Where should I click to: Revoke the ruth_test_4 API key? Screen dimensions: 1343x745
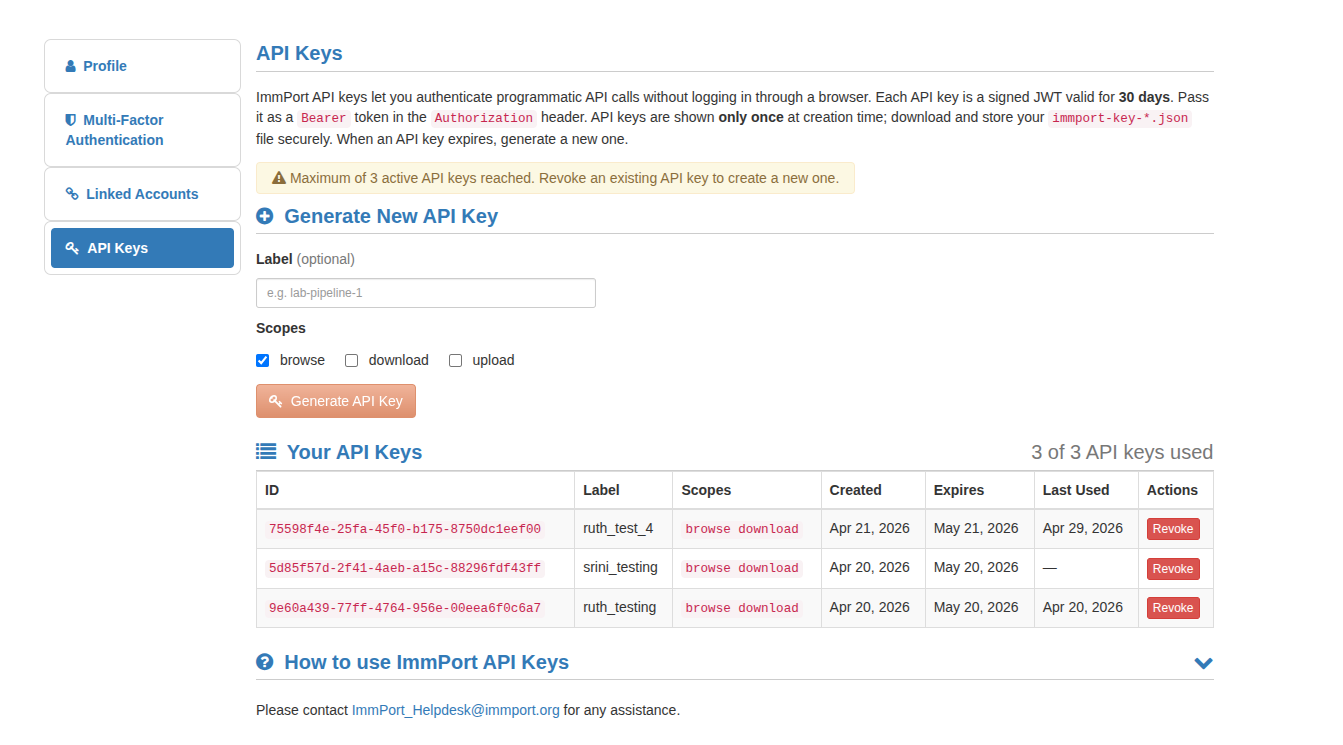(x=1173, y=529)
